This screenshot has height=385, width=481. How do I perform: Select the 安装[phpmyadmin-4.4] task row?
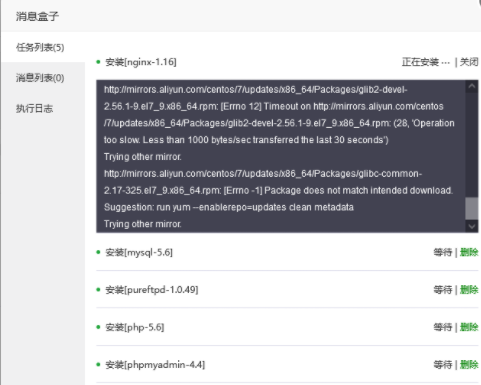(x=287, y=365)
